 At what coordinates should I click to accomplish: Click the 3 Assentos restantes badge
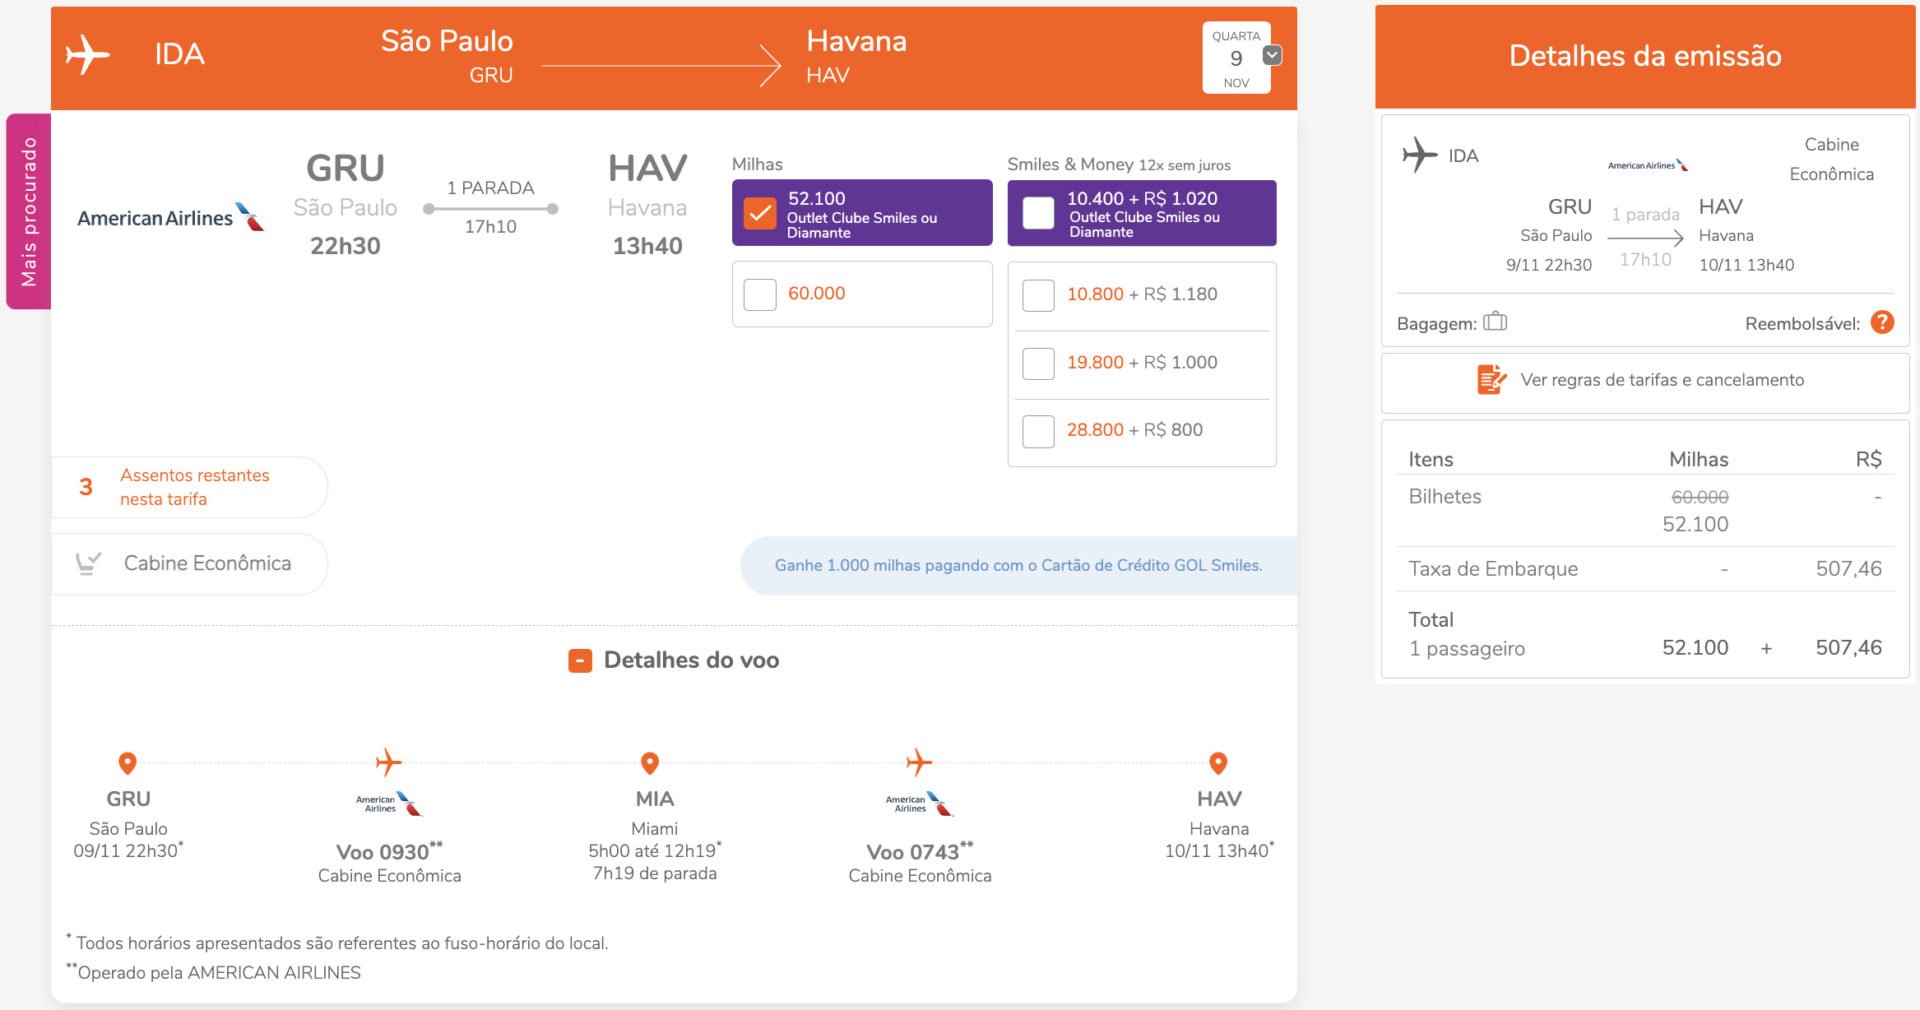pyautogui.click(x=189, y=487)
